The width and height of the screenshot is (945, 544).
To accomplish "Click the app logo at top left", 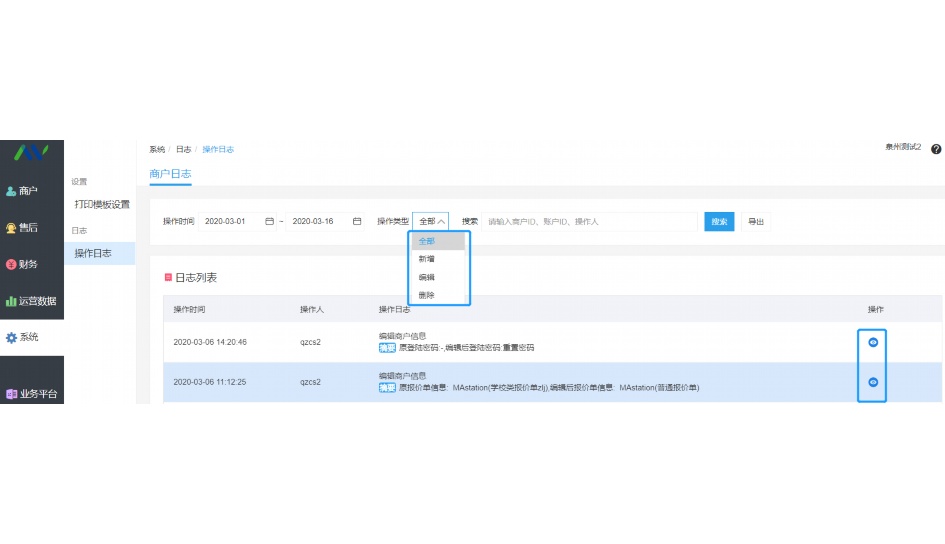I will [x=31, y=153].
